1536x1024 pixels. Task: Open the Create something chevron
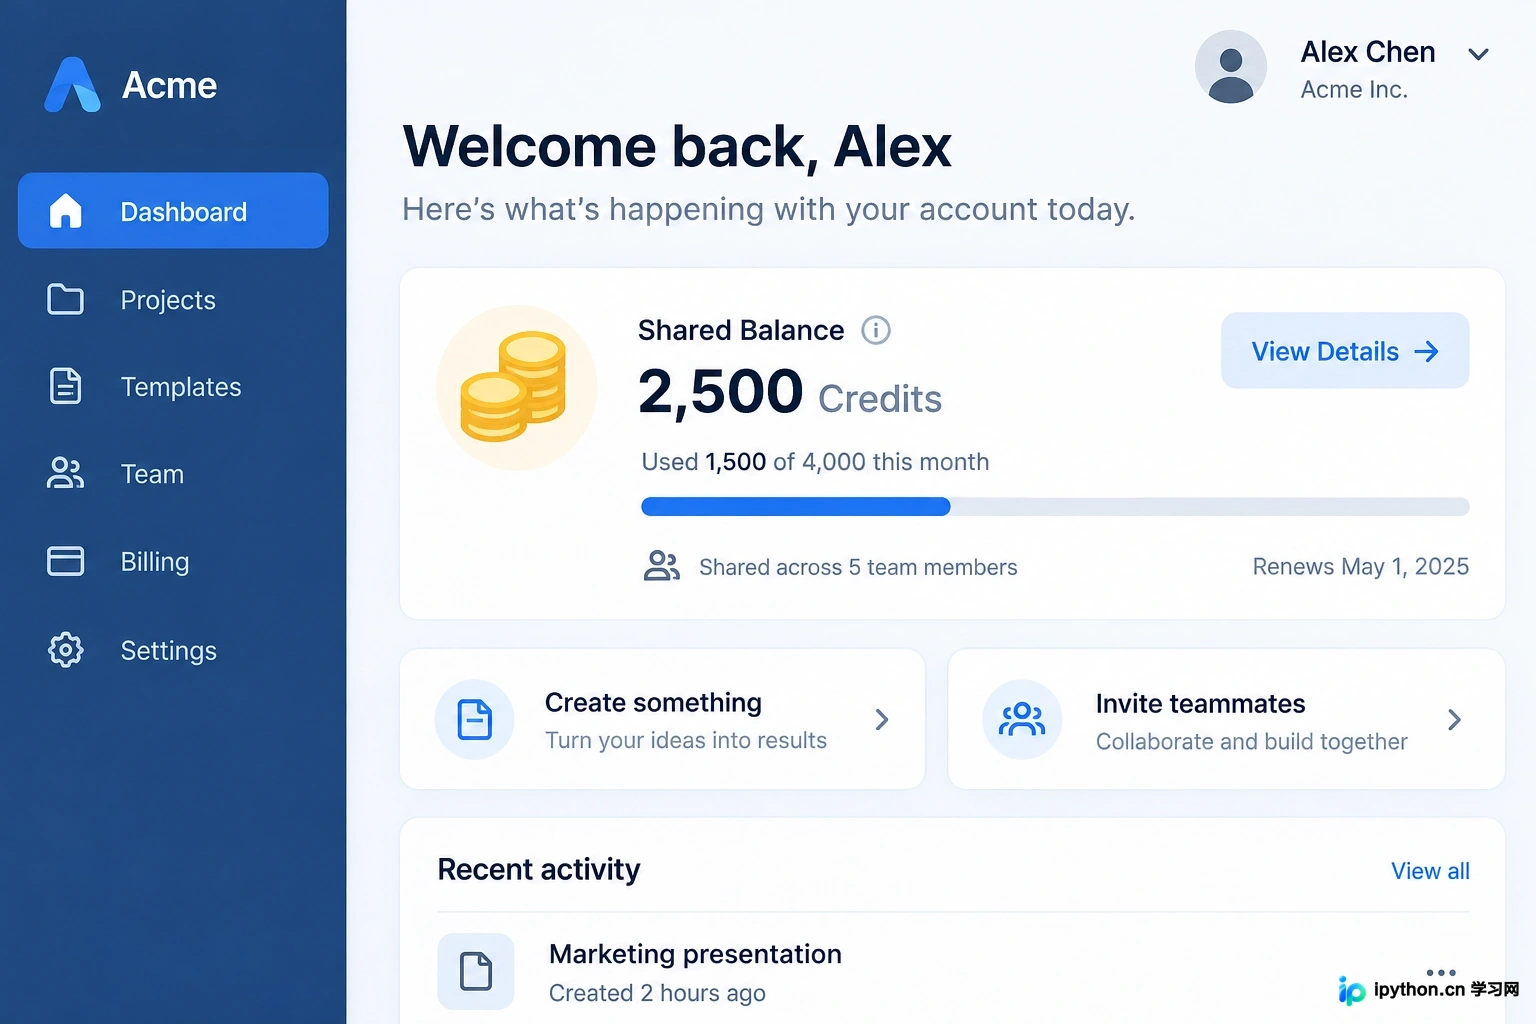(x=882, y=720)
